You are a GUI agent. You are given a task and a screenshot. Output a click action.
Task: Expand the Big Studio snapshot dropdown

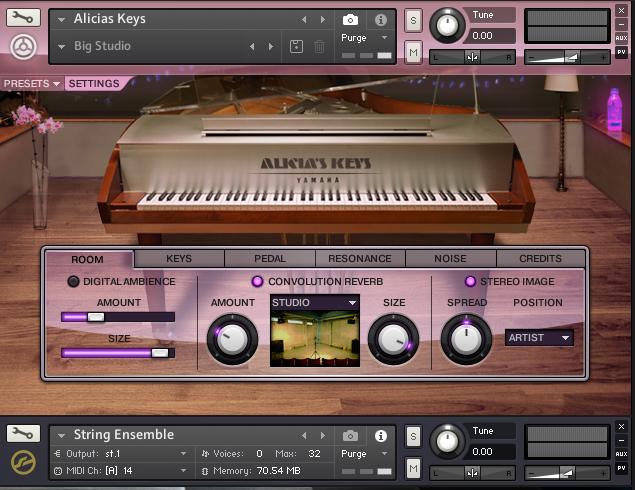click(61, 47)
